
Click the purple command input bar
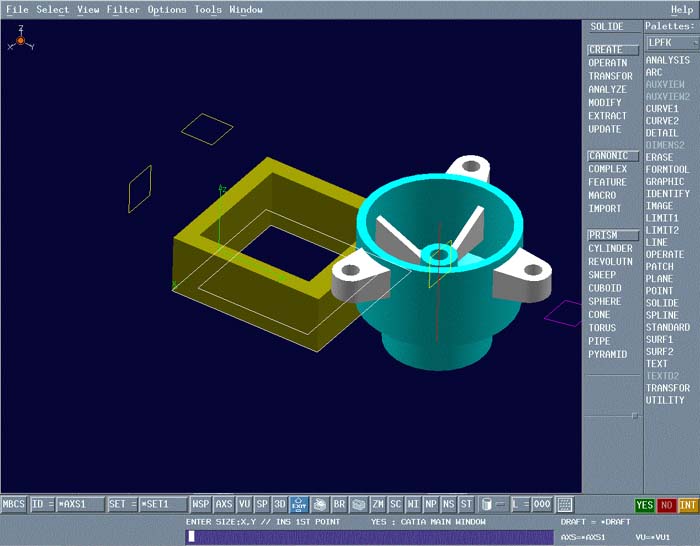pos(369,537)
